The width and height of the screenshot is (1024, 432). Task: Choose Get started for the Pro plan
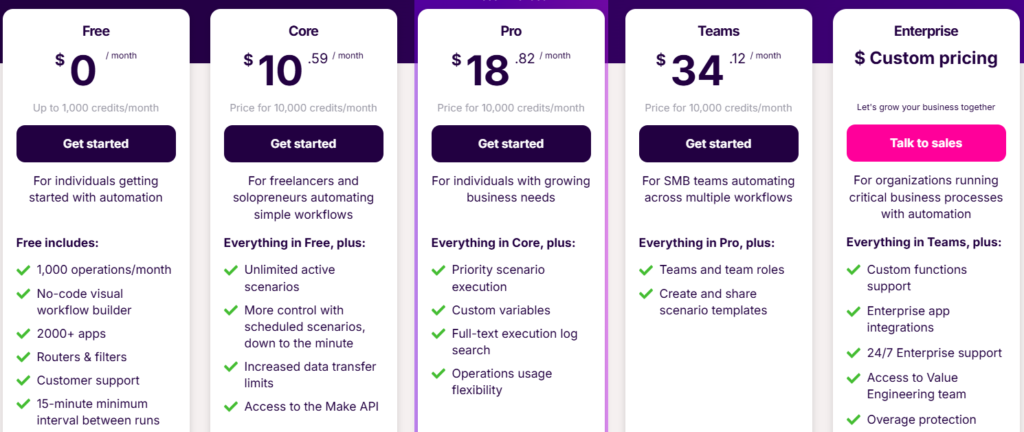coord(511,144)
